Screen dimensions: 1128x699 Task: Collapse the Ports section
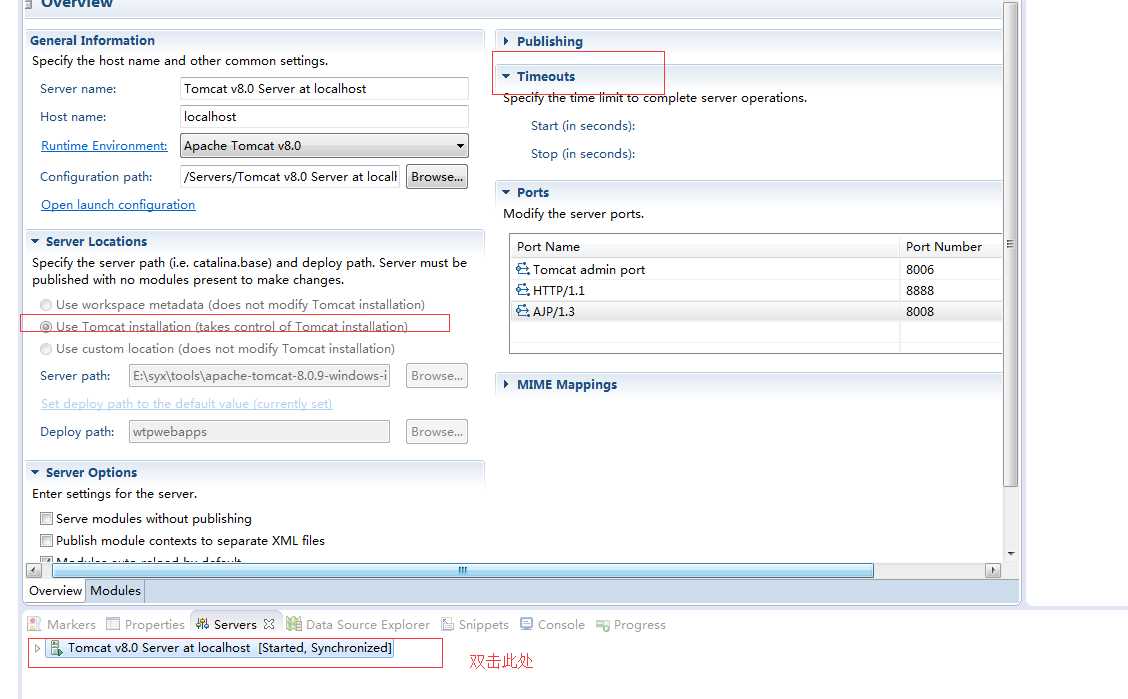(506, 192)
